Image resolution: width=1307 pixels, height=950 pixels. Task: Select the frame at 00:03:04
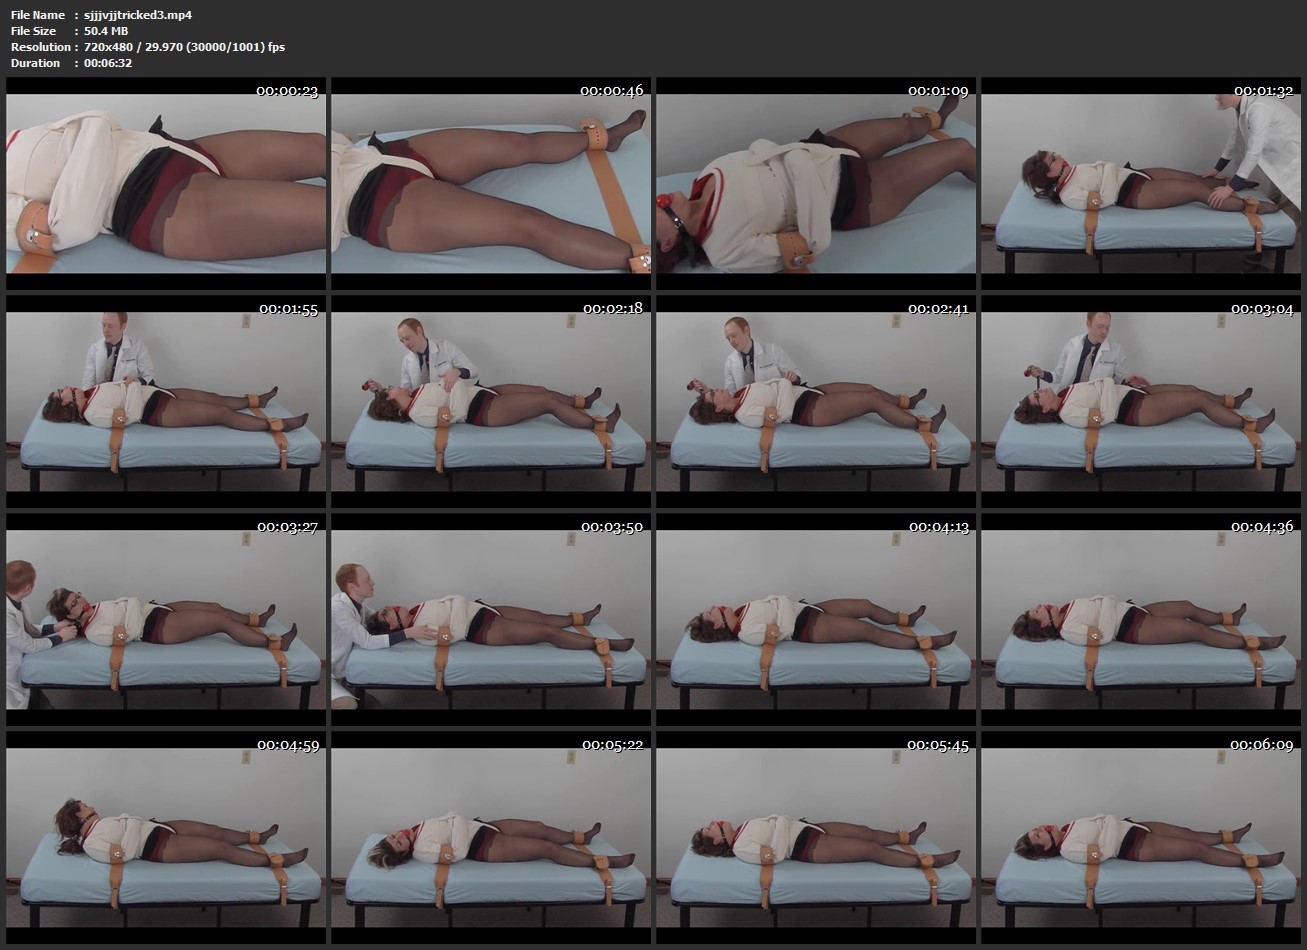point(1141,402)
